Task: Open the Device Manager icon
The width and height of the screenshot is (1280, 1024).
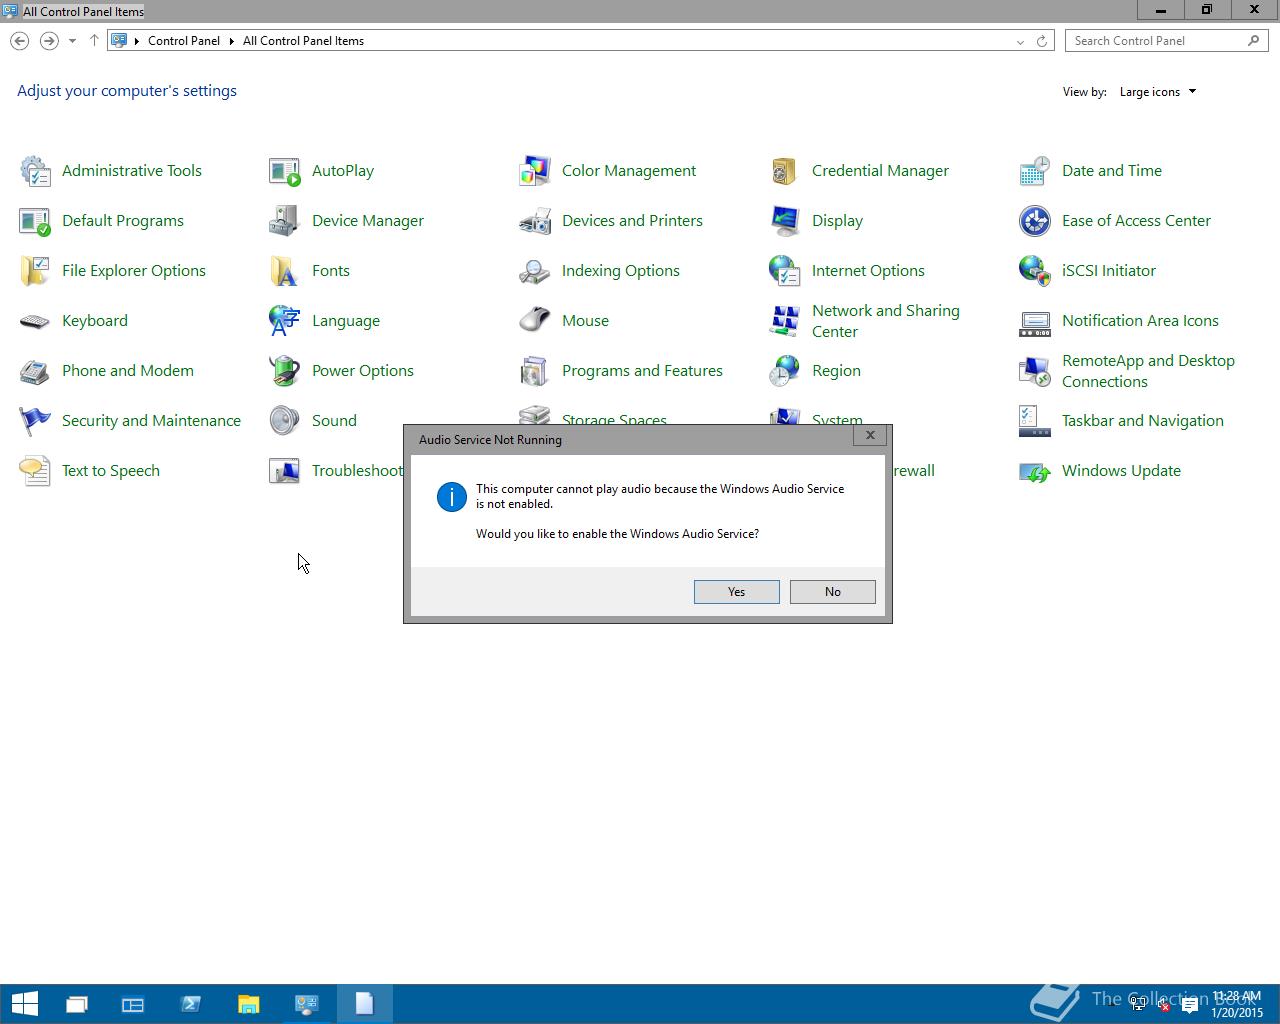Action: click(x=285, y=221)
